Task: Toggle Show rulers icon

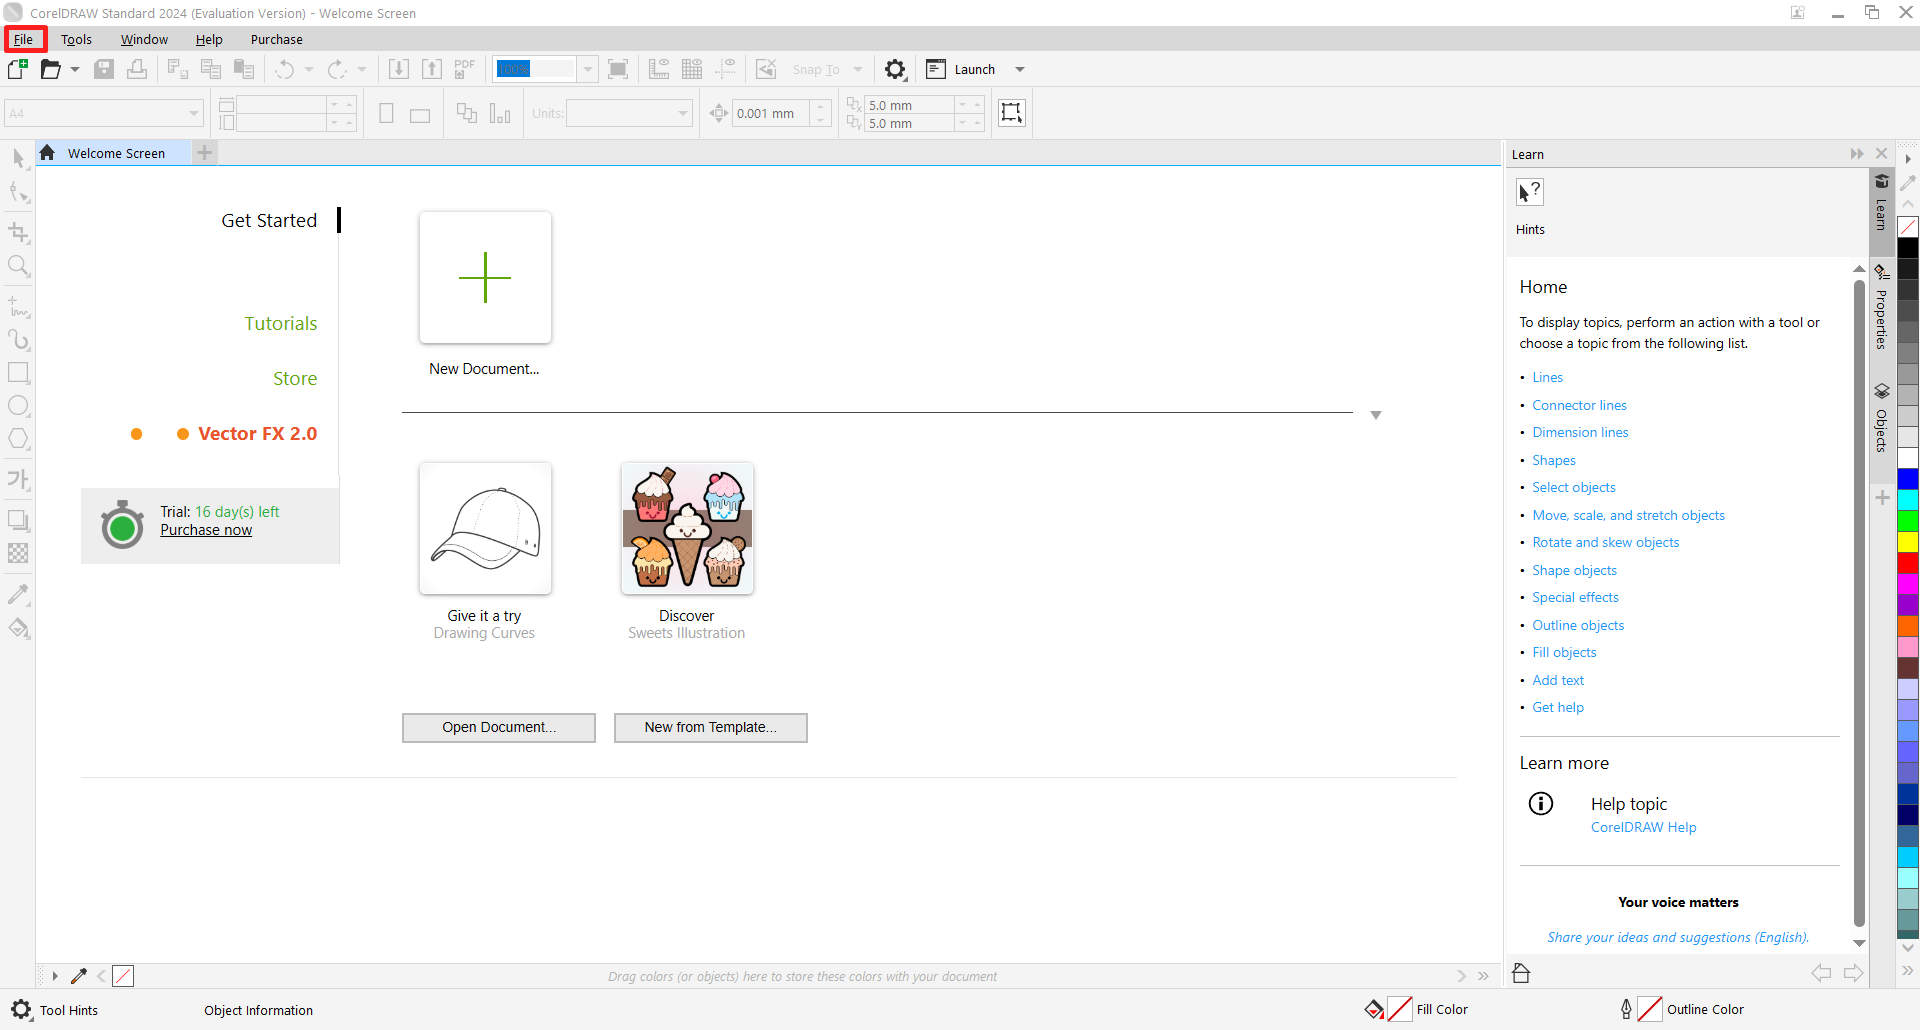Action: pos(659,69)
